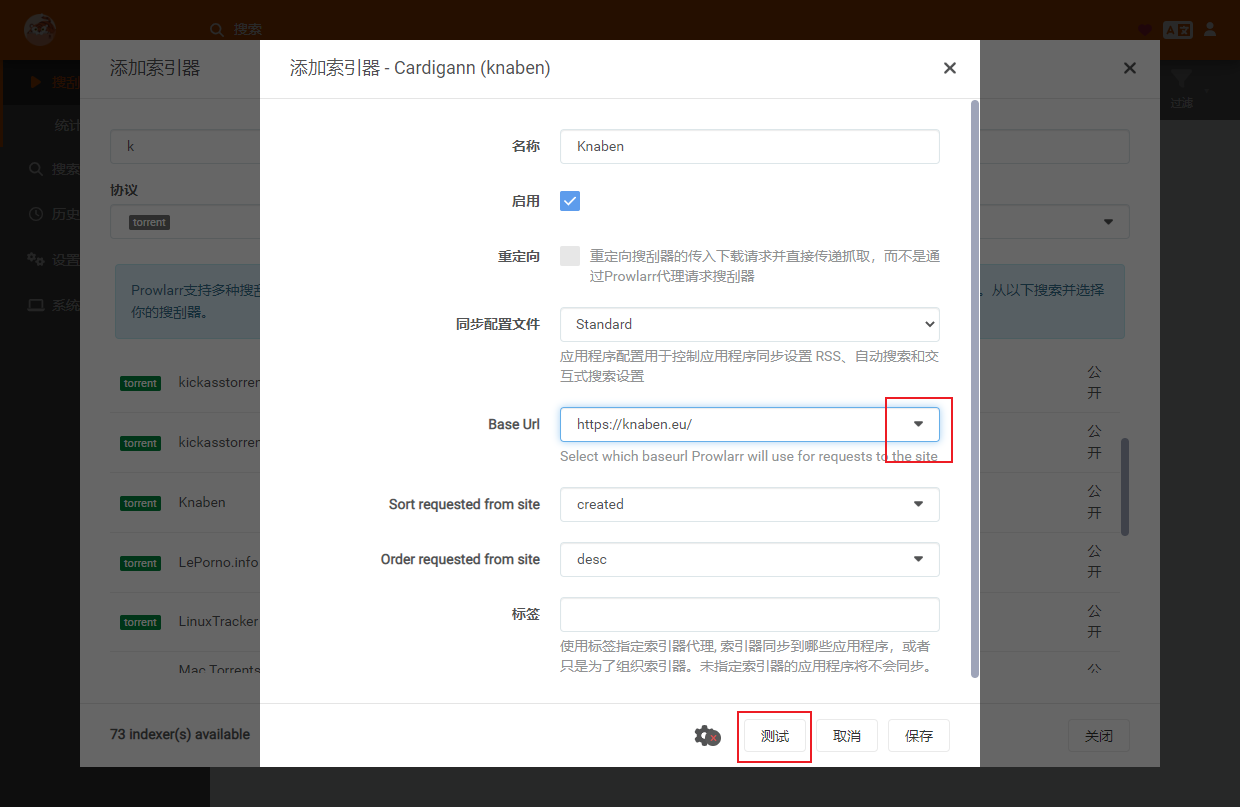Click the indexer list scrollbar

[1125, 486]
